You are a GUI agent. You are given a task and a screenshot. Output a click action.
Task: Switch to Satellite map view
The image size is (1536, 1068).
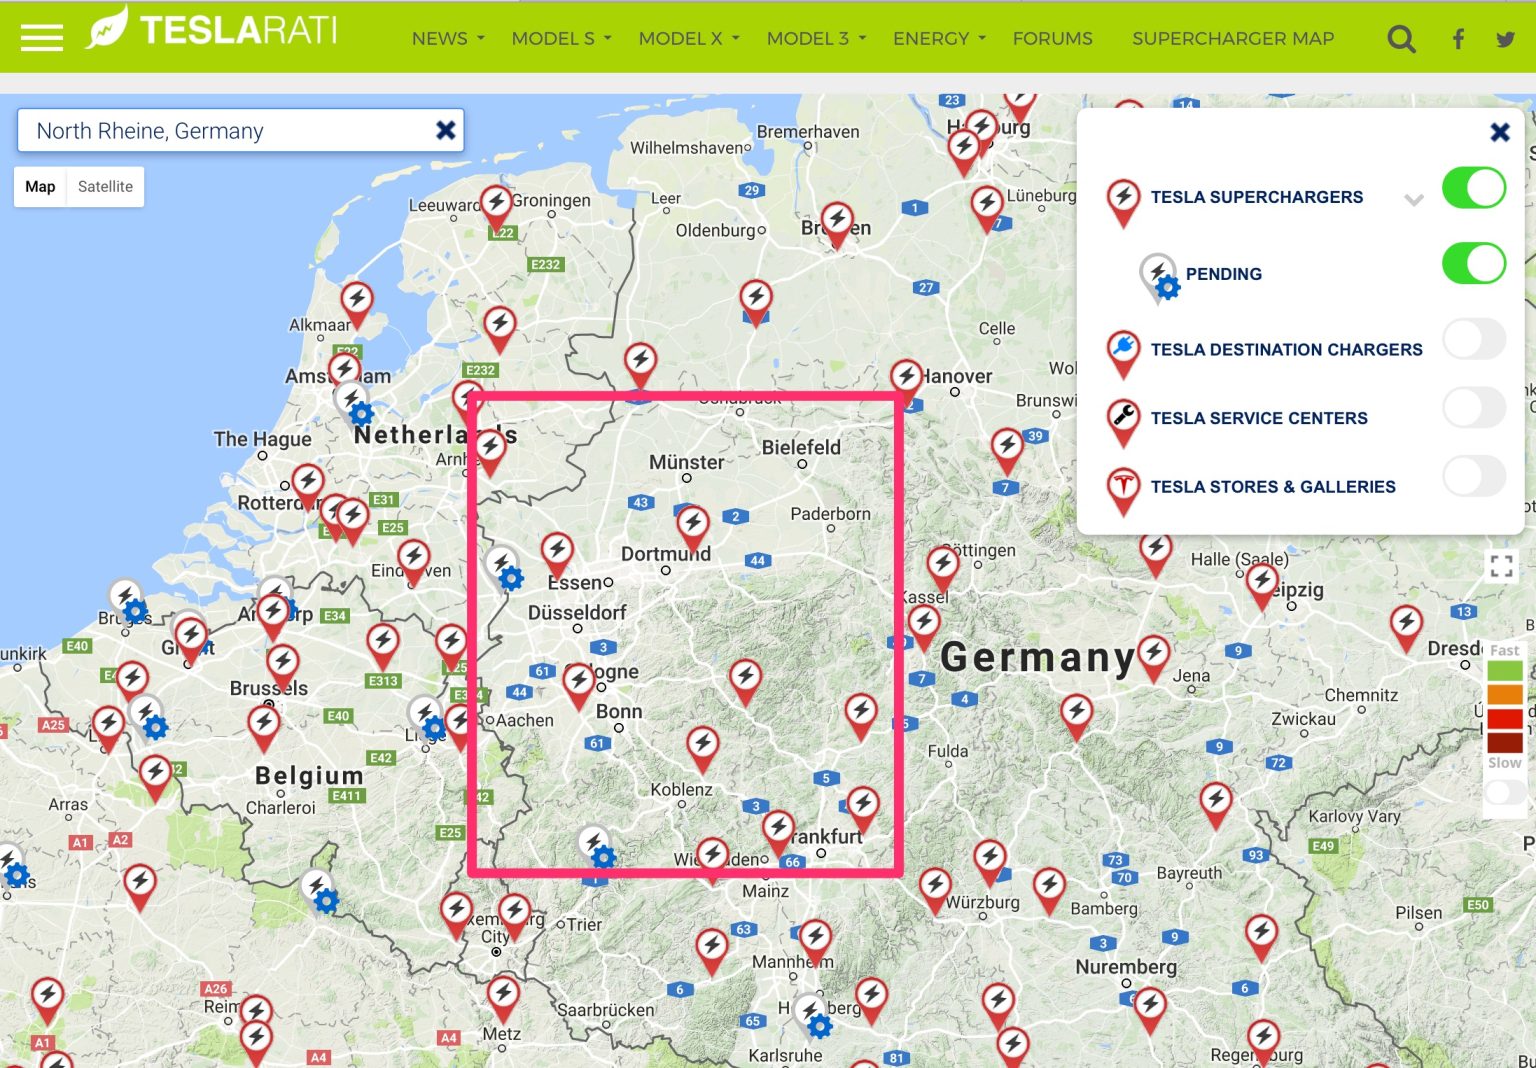(105, 187)
